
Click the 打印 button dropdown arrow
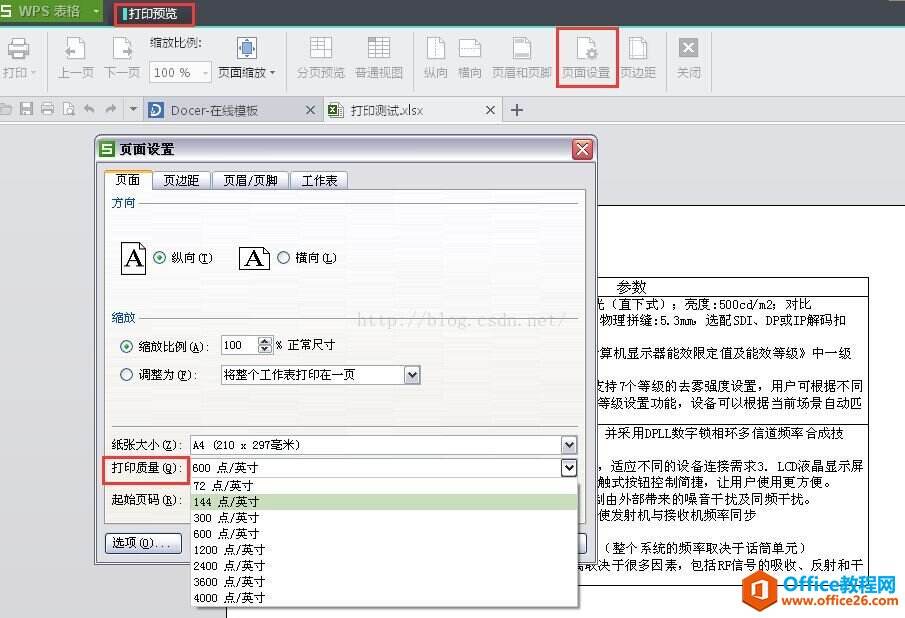[x=33, y=73]
